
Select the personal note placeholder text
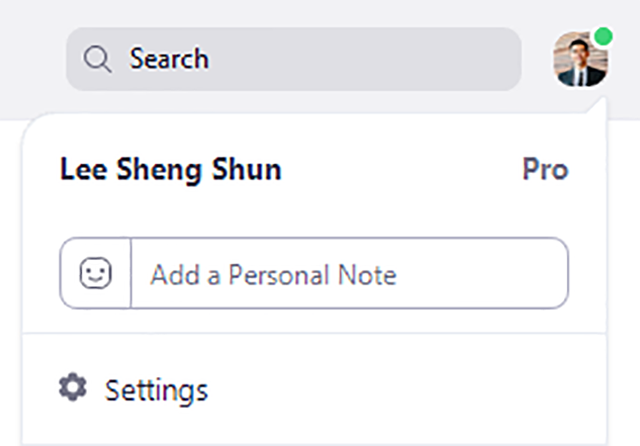tap(273, 274)
